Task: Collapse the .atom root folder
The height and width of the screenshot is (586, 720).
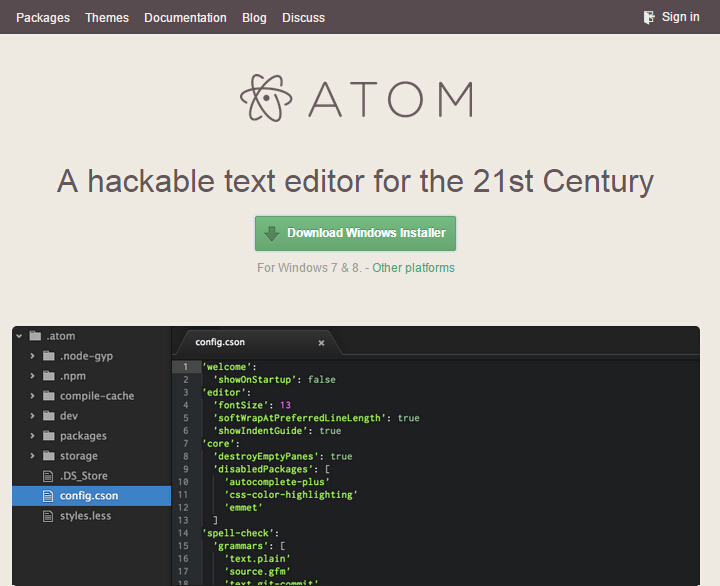Action: point(19,336)
